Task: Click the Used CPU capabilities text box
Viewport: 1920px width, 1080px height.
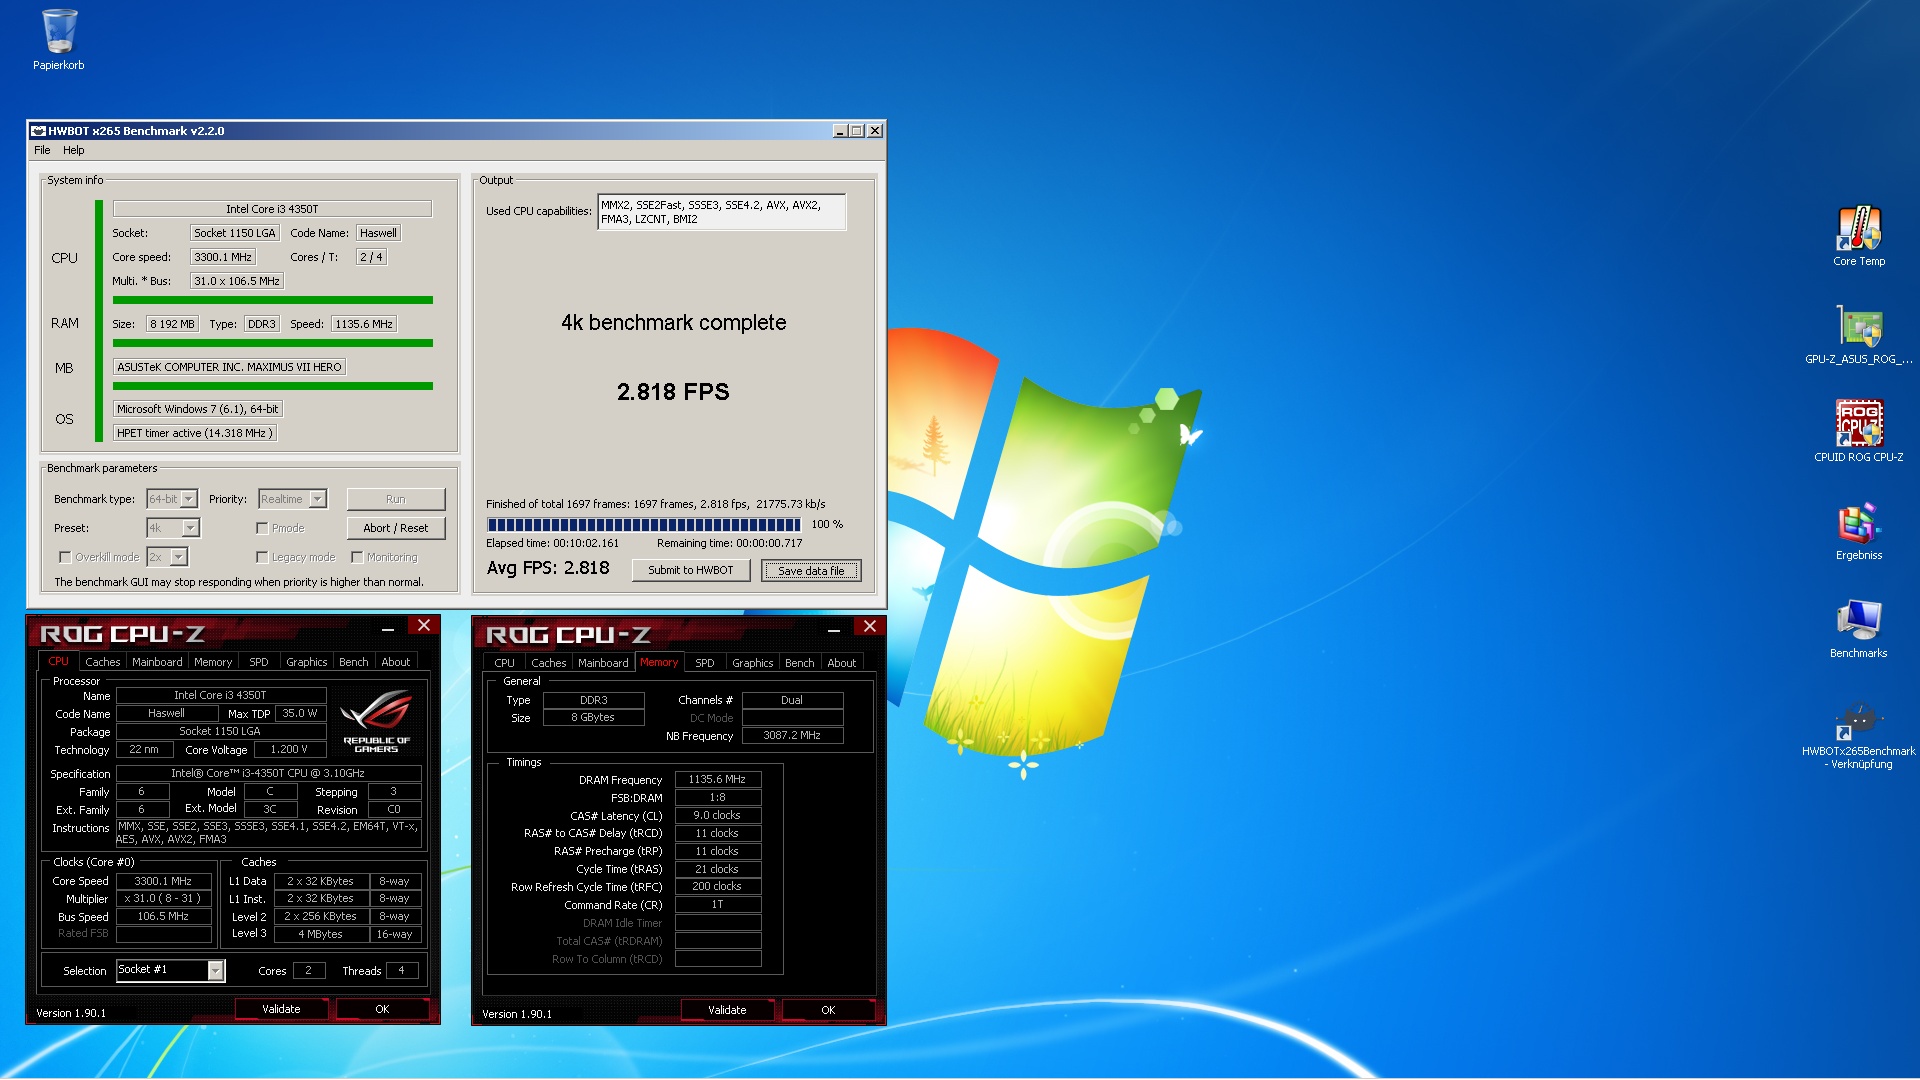Action: pos(721,212)
